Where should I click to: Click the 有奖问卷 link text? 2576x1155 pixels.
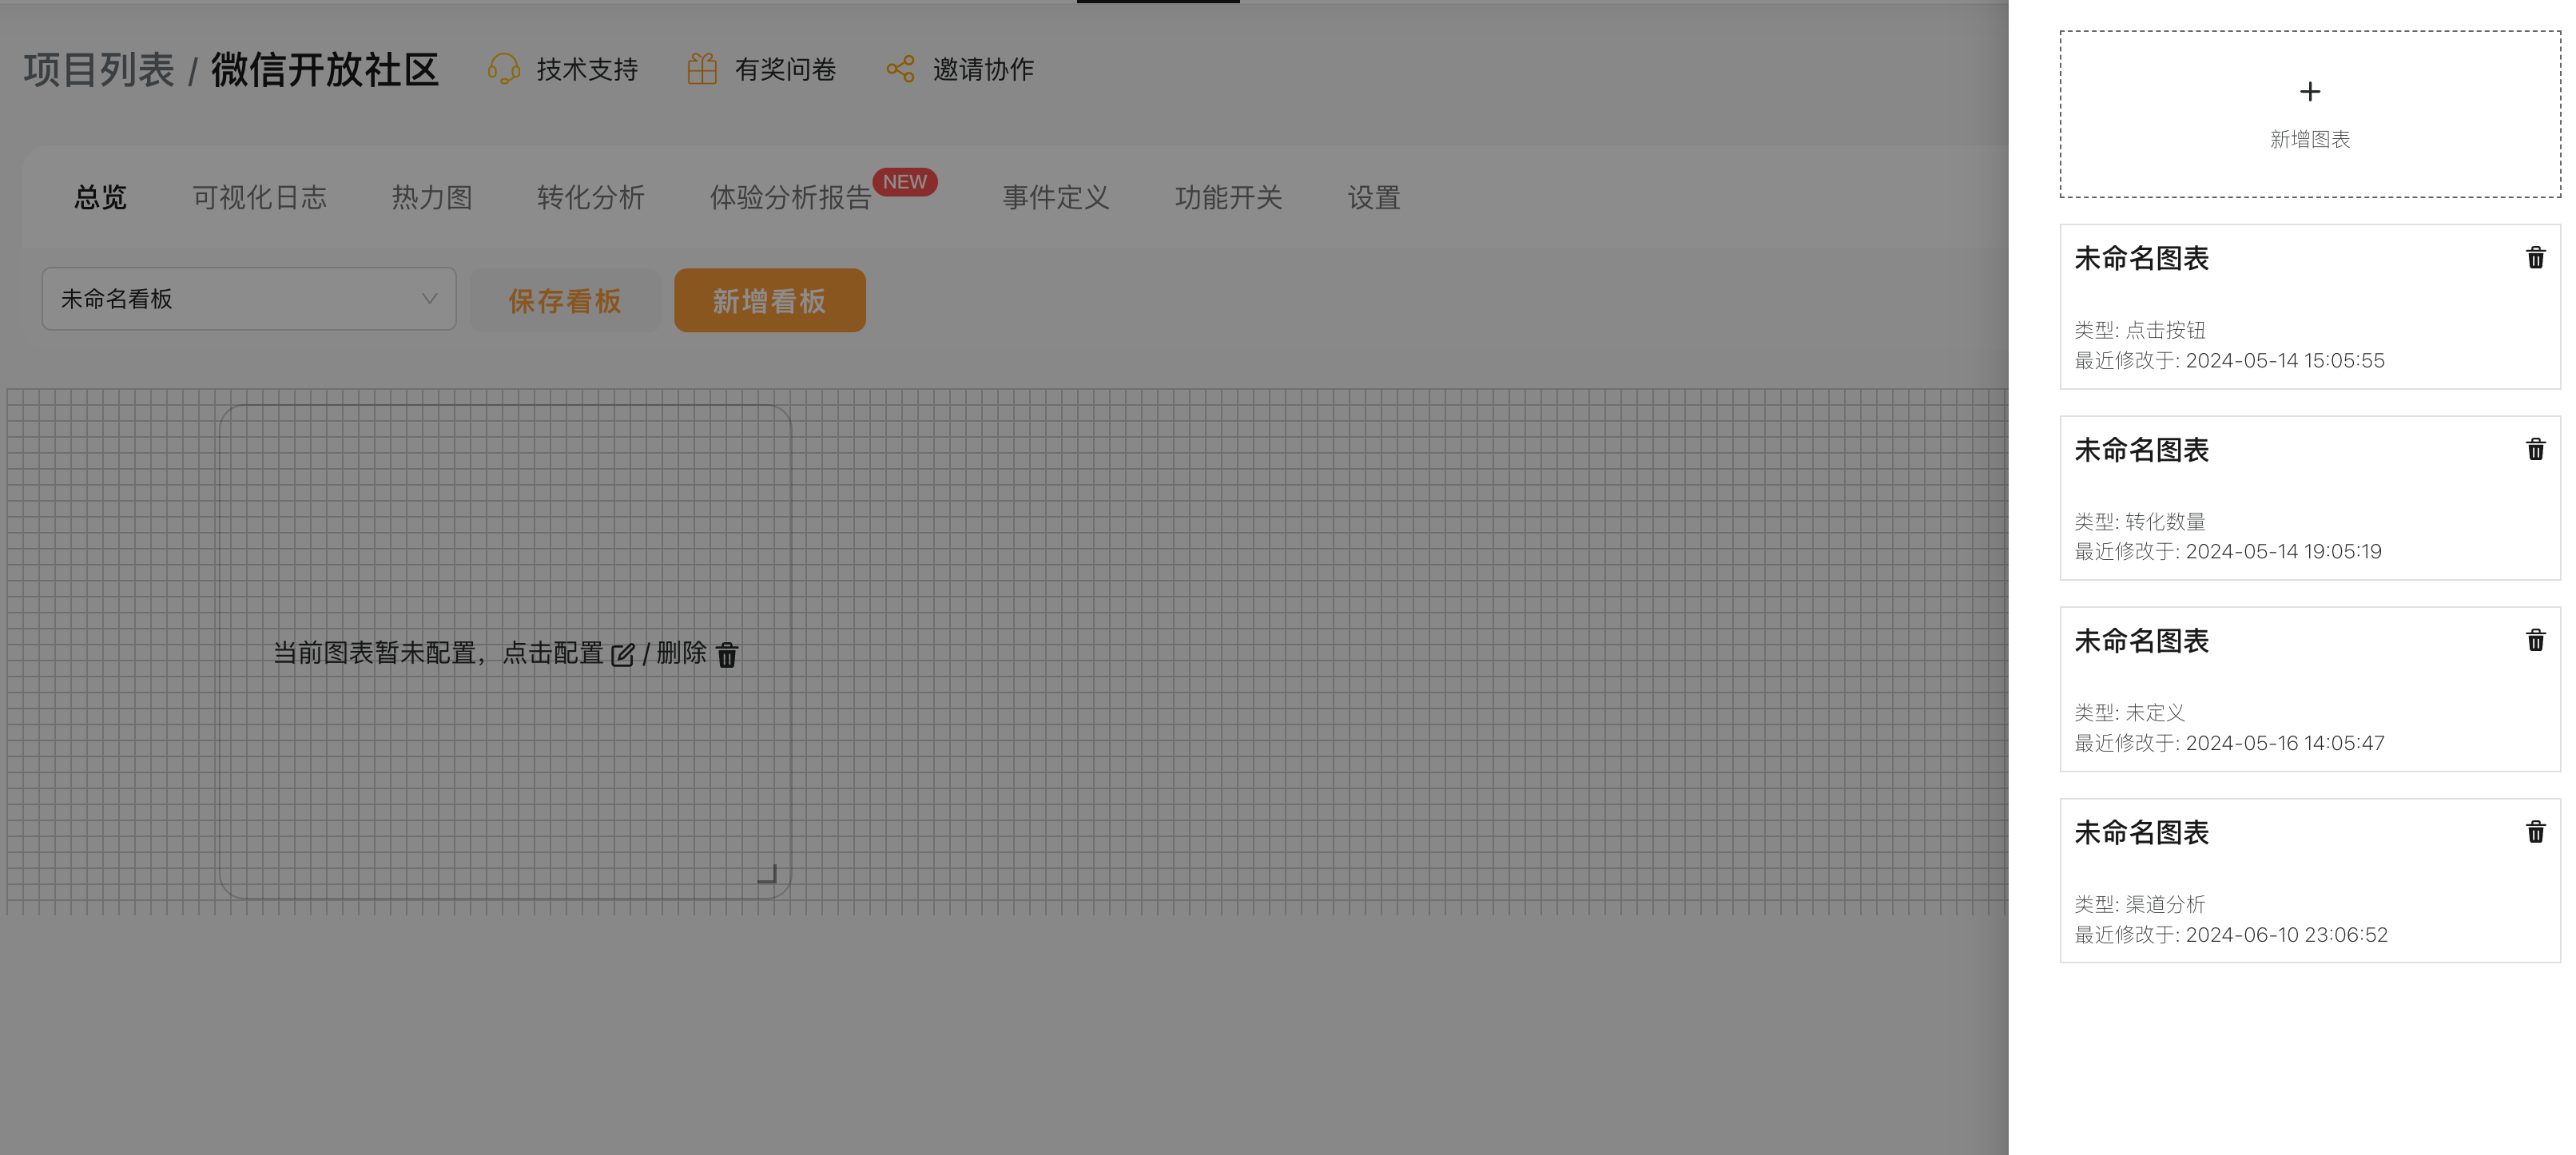pos(786,69)
